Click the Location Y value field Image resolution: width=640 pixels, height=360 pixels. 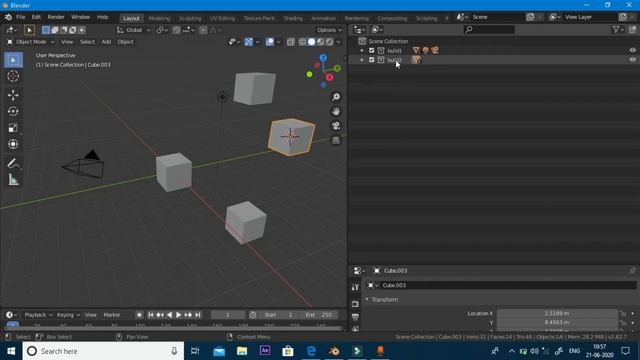pos(557,322)
